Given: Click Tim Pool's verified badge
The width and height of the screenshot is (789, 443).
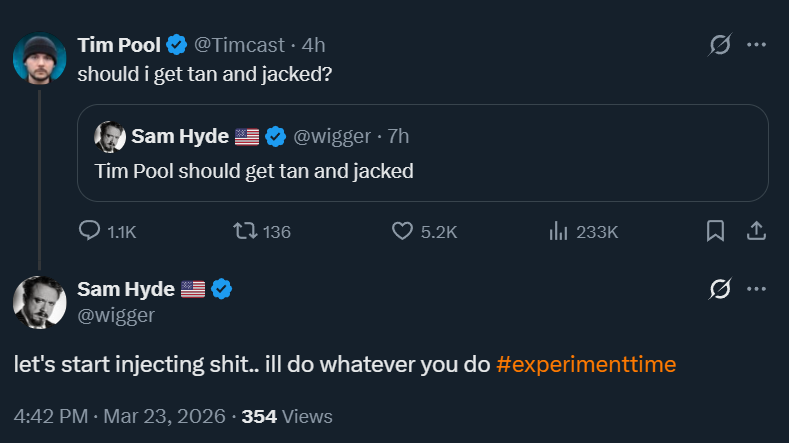Looking at the screenshot, I should click(177, 45).
